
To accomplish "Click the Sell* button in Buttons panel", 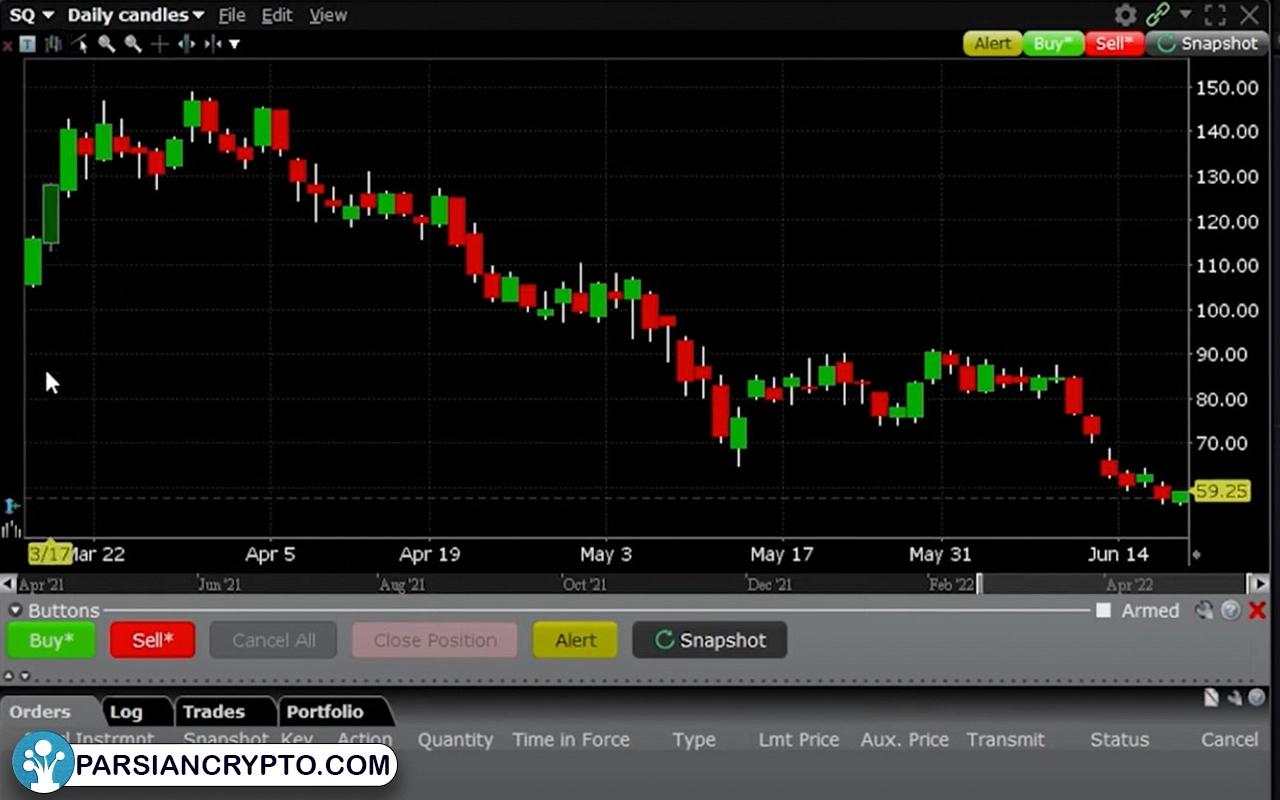I will pyautogui.click(x=152, y=640).
